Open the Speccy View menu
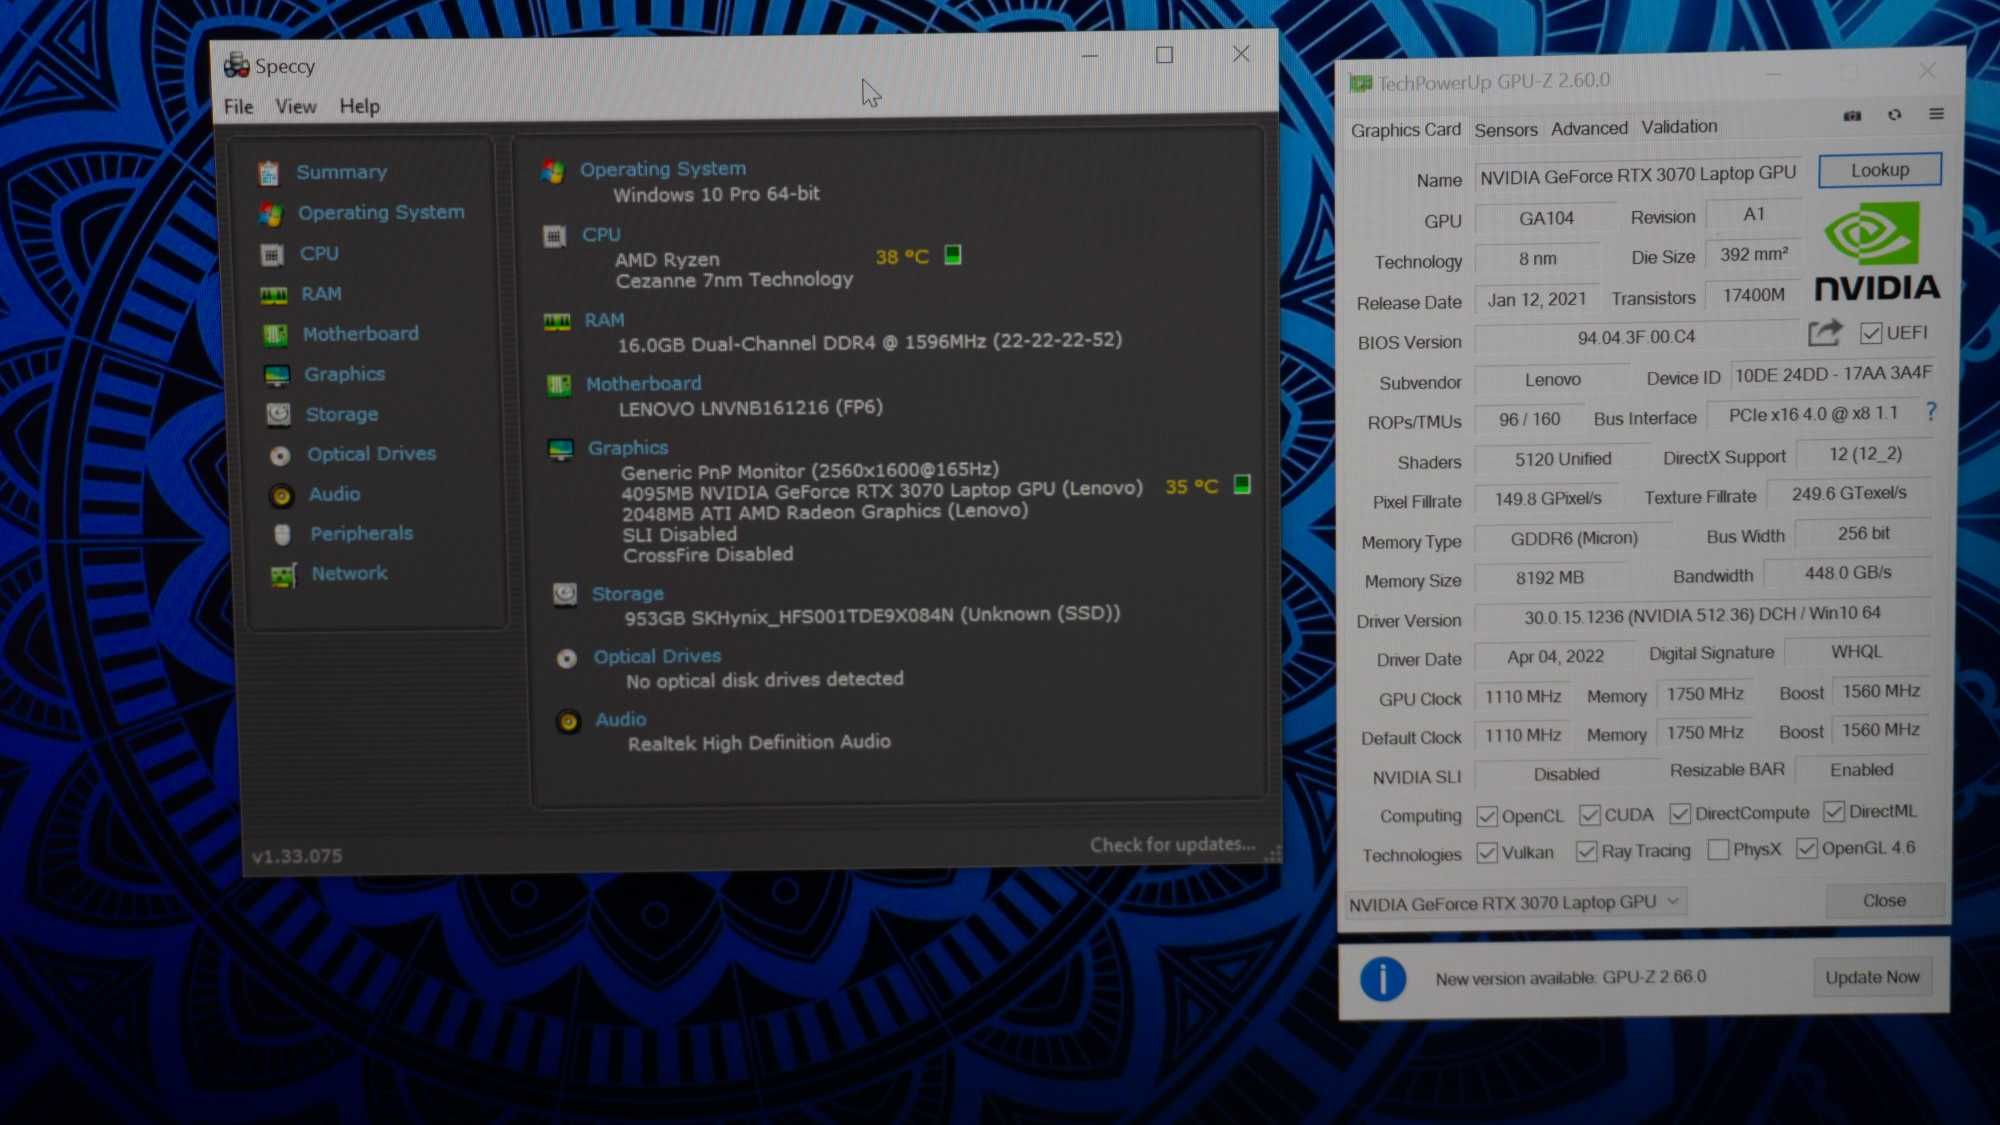 point(296,107)
